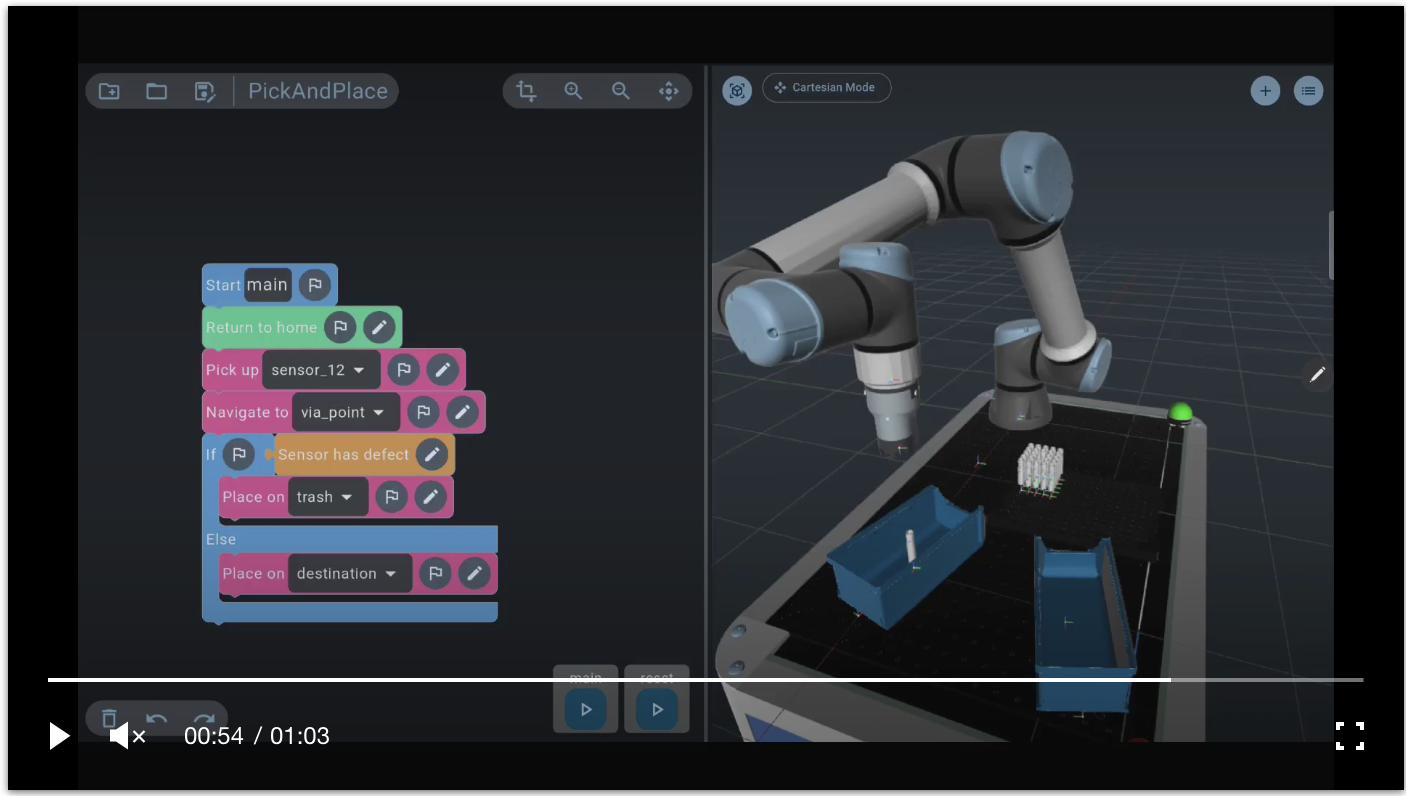Viewport: 1406px width, 796px height.
Task: Click the plus button in 3D view
Action: [x=1265, y=91]
